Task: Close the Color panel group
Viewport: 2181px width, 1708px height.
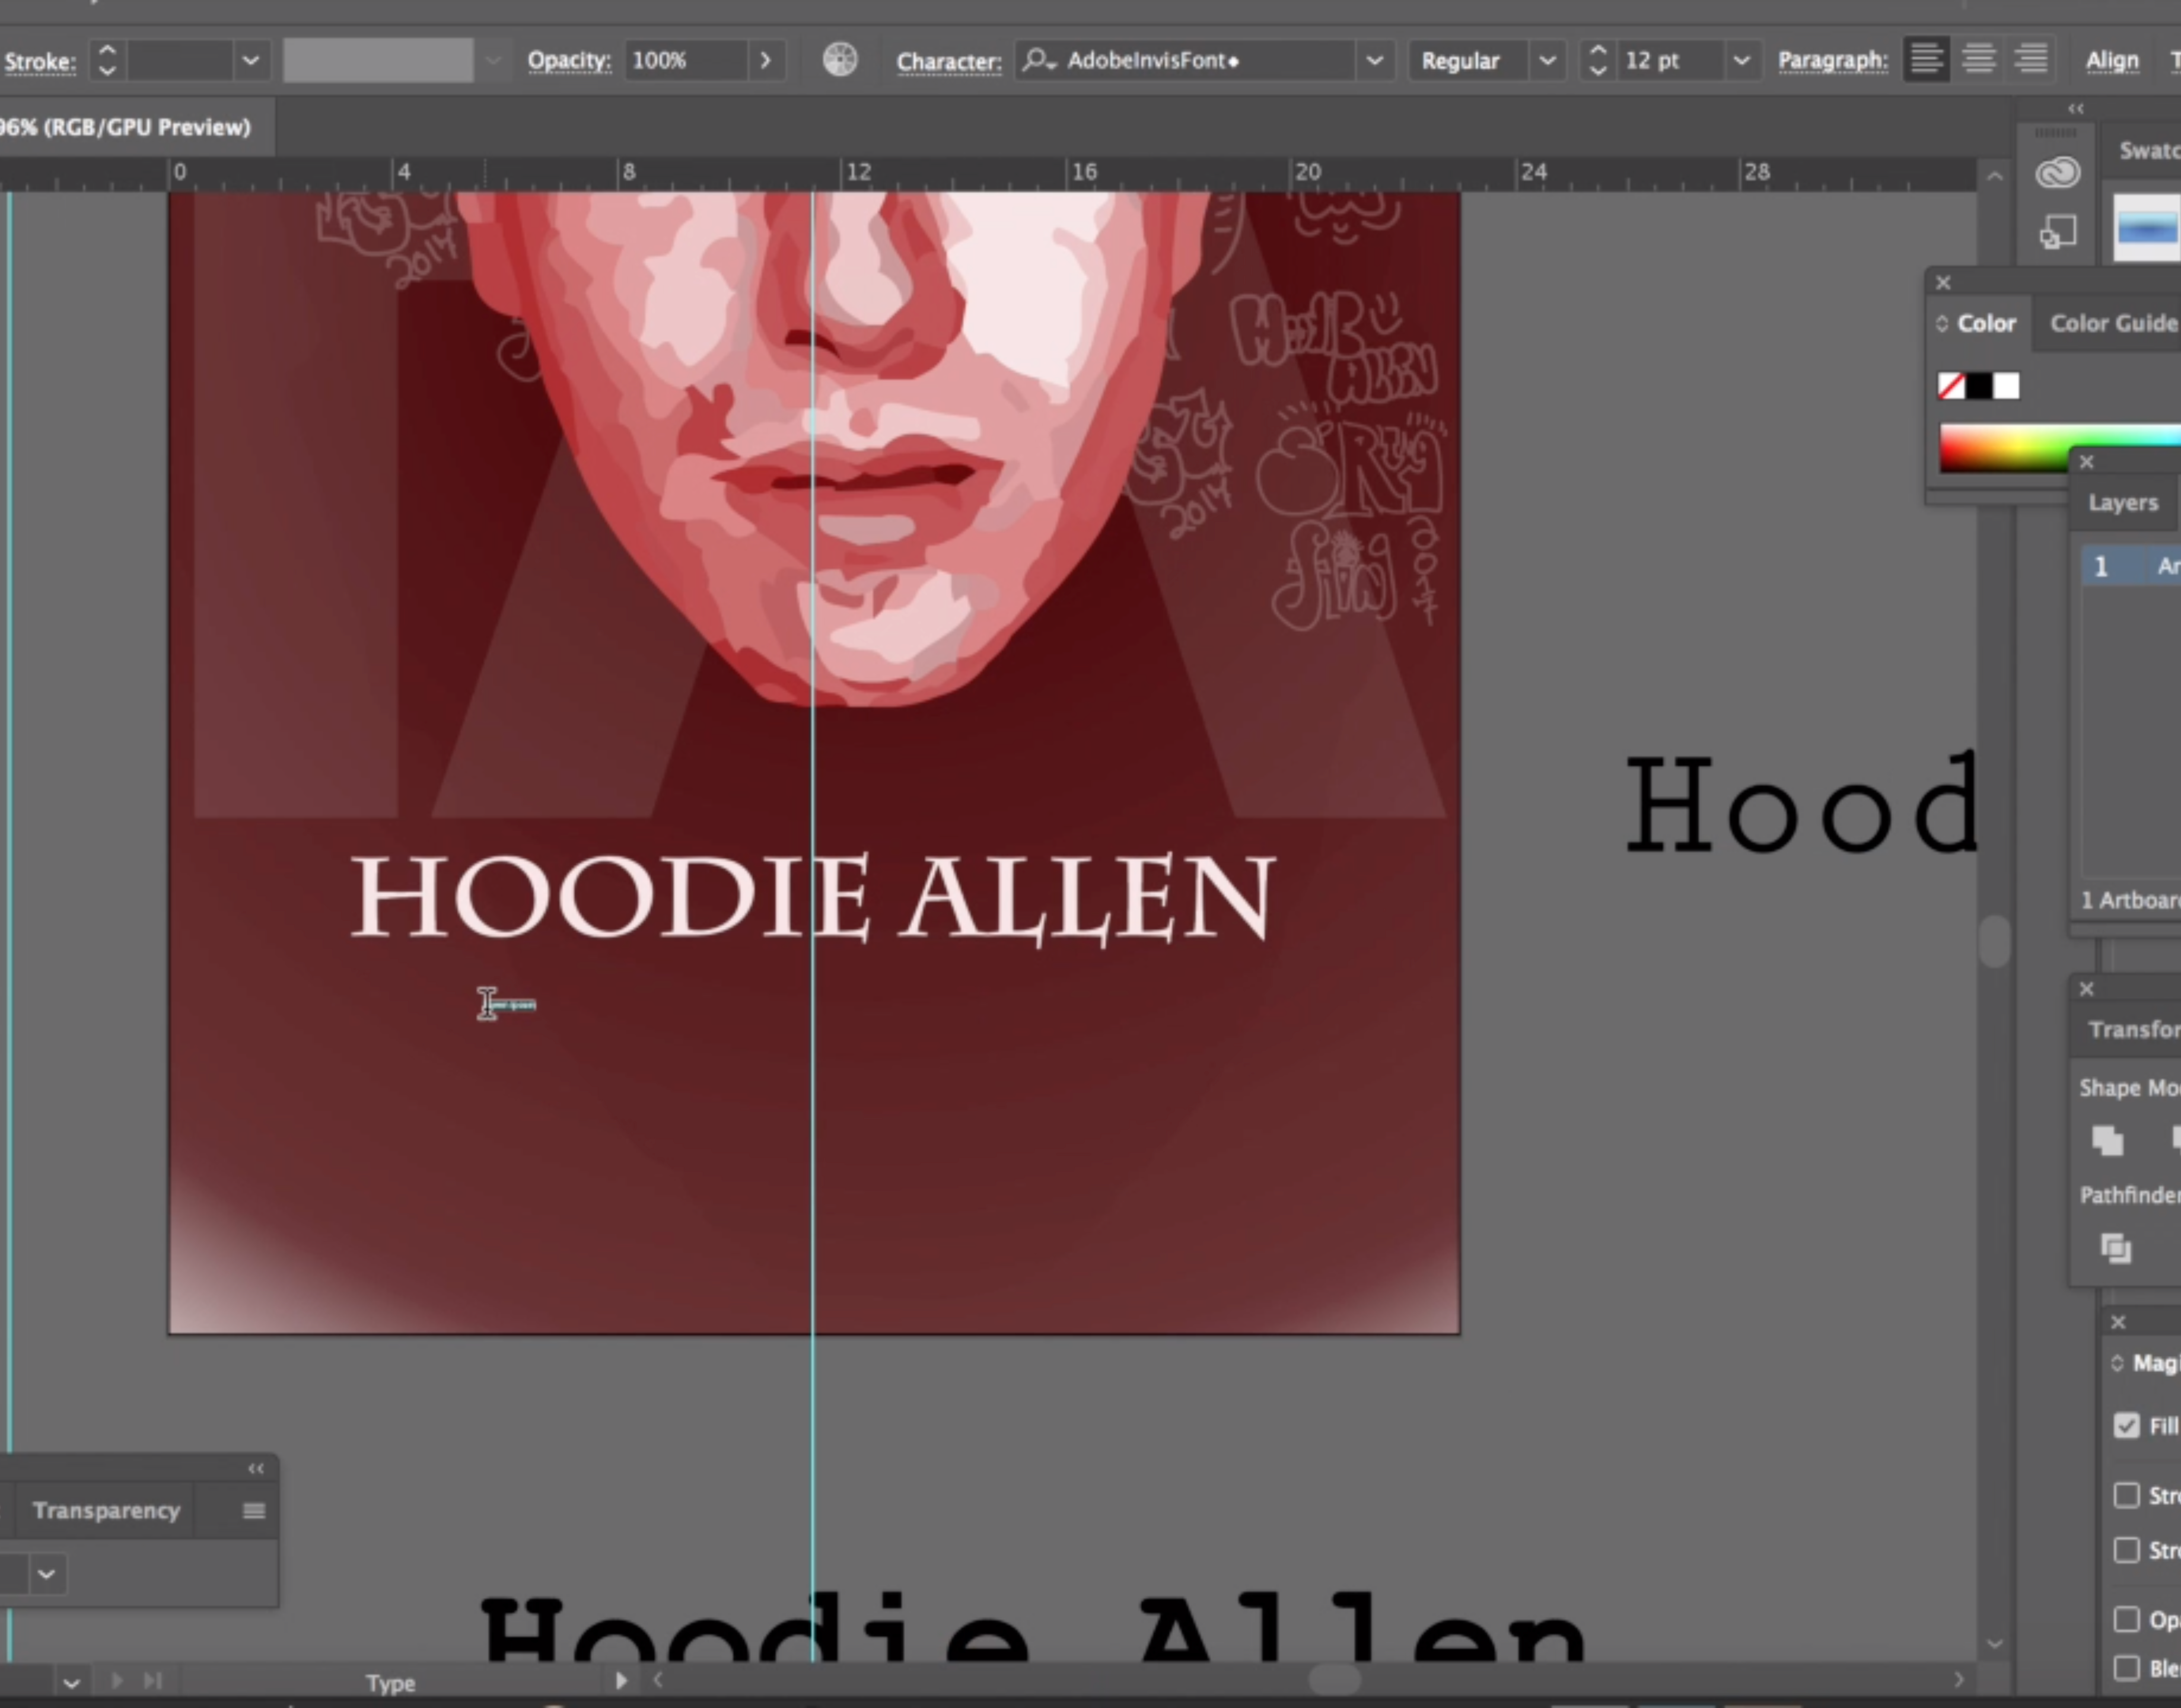Action: click(1943, 283)
